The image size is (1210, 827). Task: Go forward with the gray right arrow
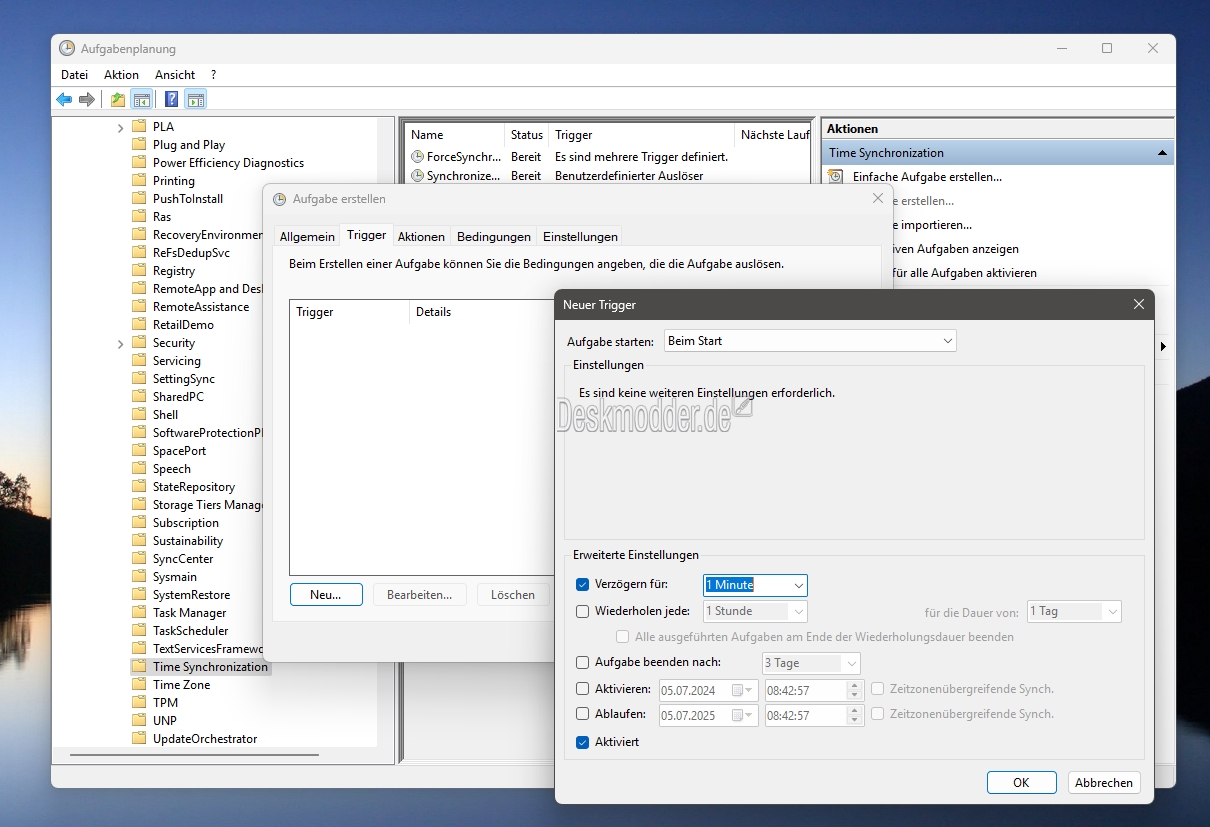[87, 99]
